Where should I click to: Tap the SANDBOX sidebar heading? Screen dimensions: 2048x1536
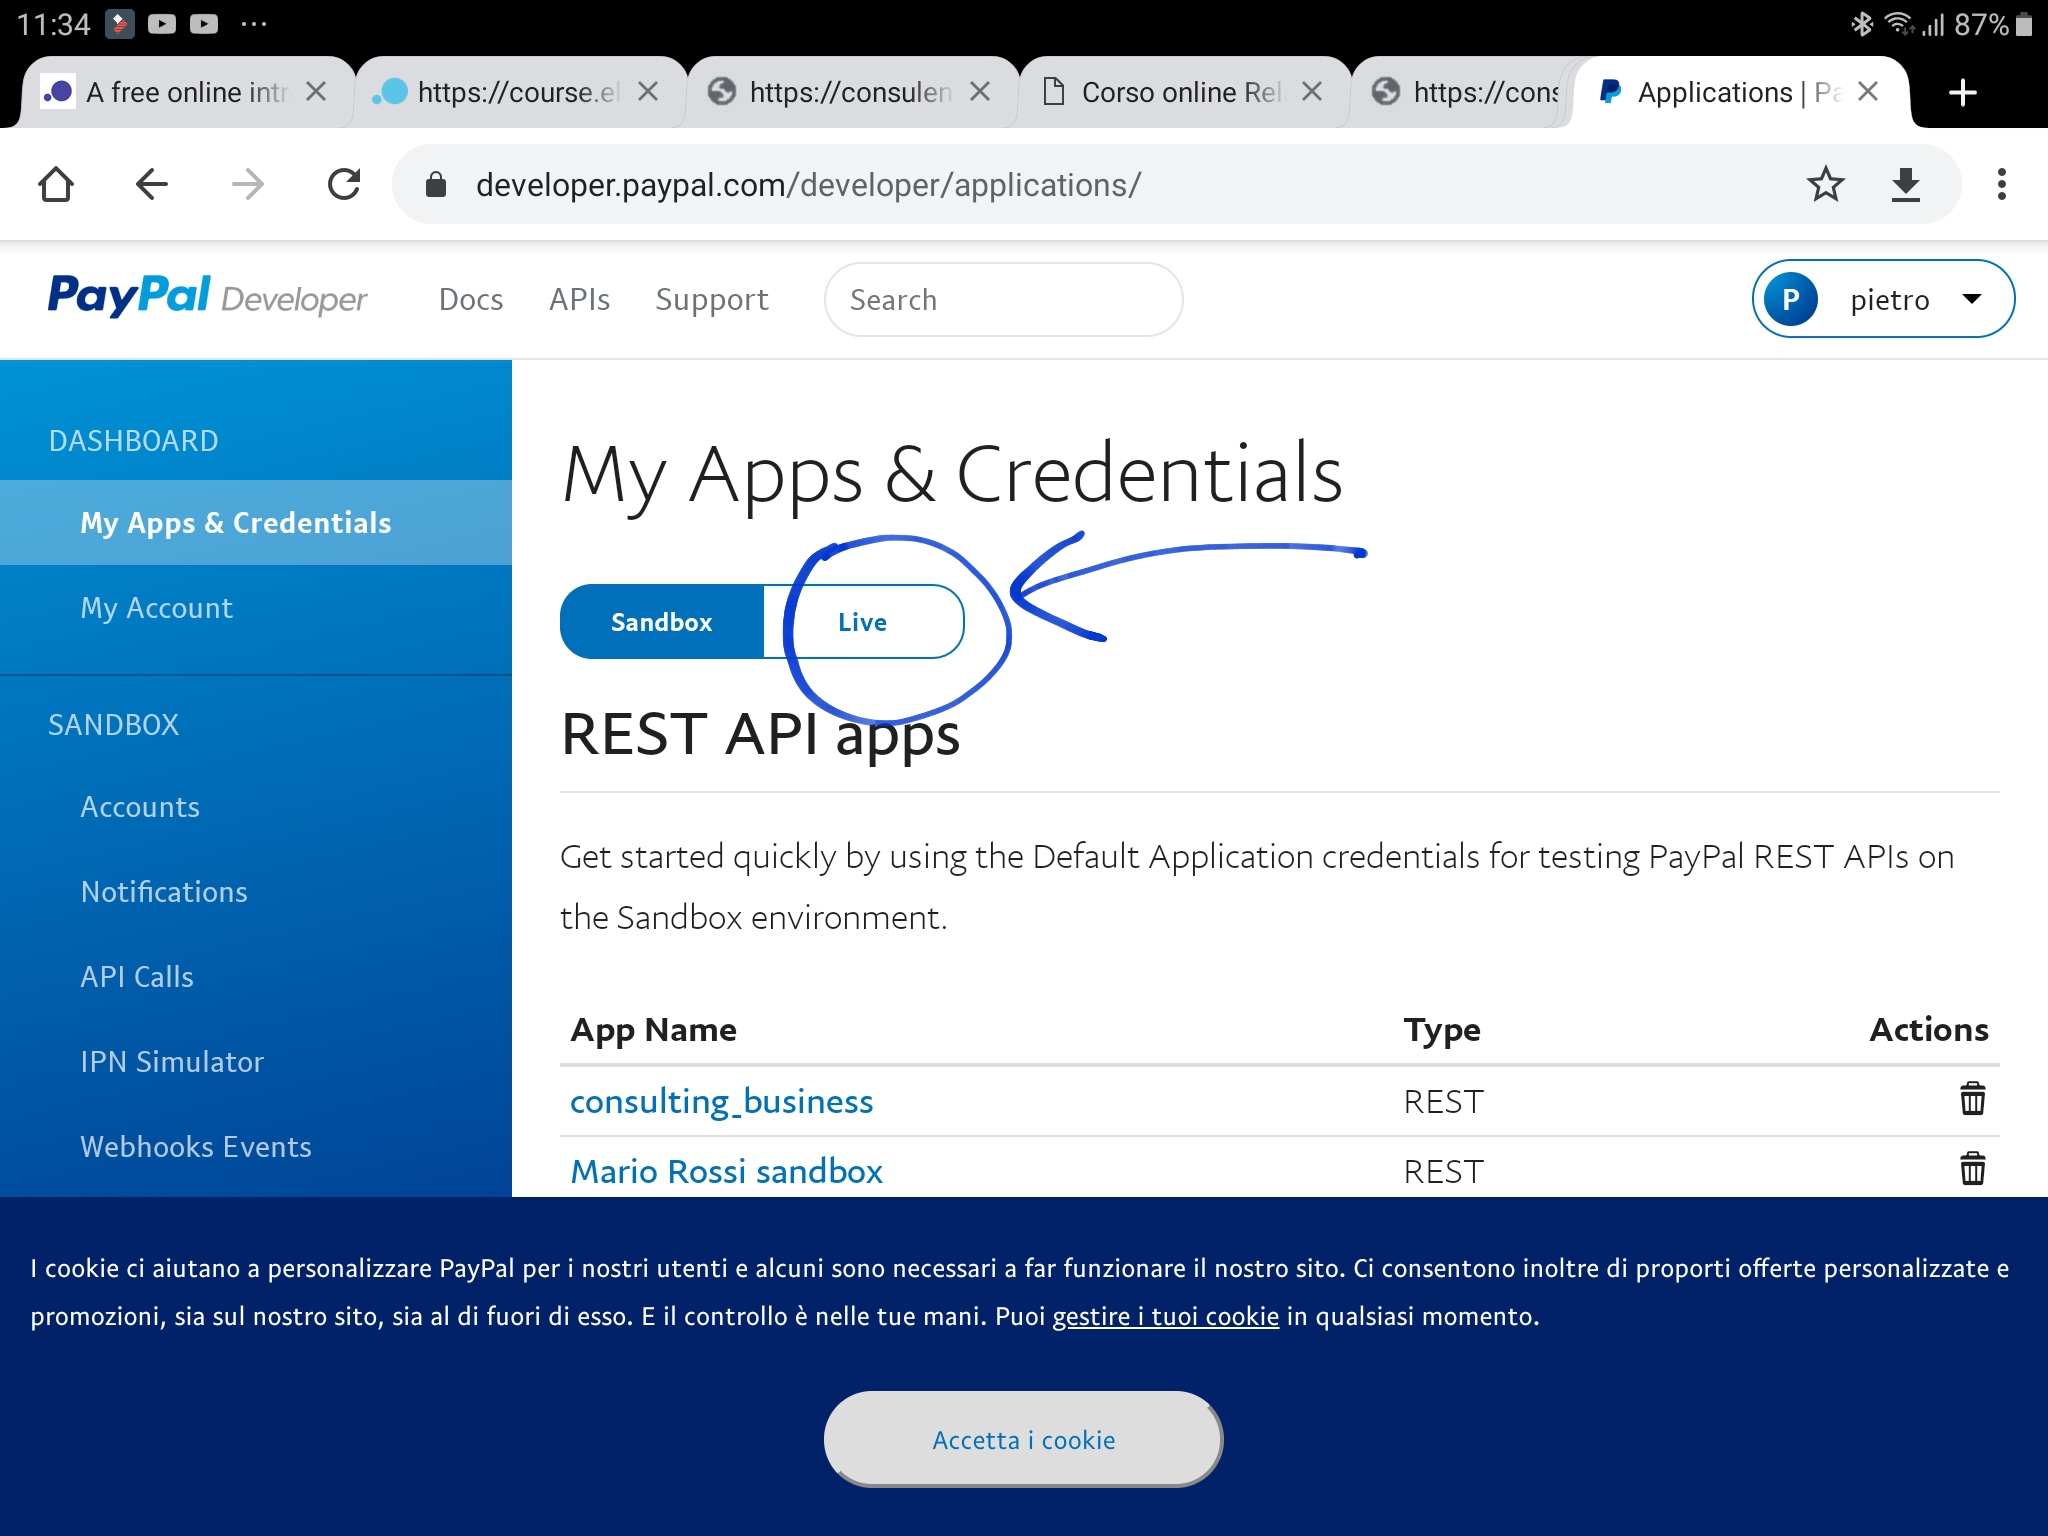113,724
